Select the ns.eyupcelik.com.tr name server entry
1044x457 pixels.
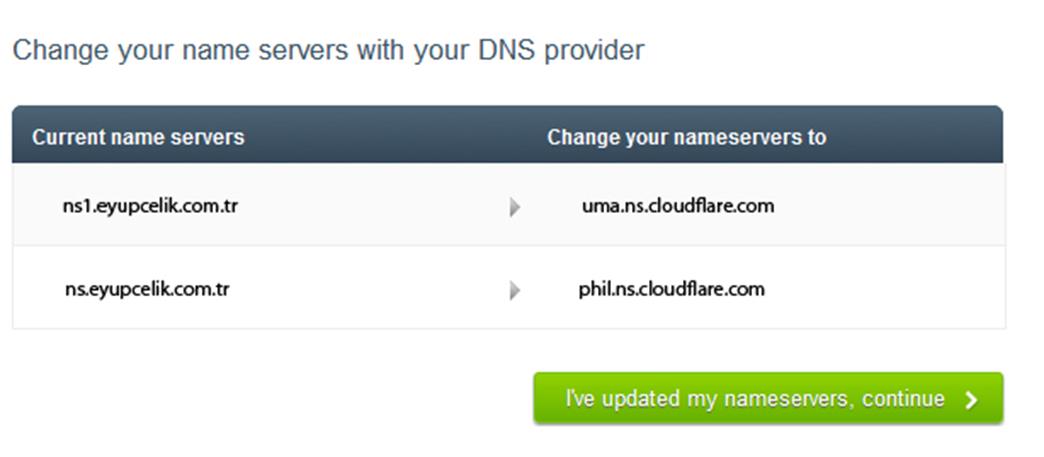pyautogui.click(x=147, y=289)
